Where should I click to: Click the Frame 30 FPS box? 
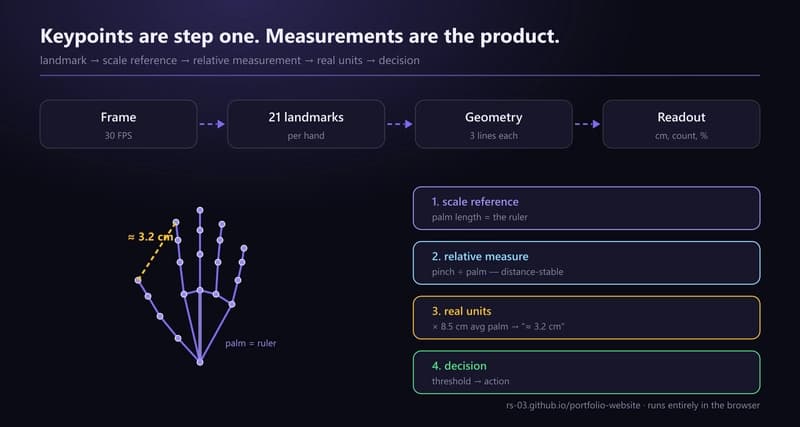(118, 124)
